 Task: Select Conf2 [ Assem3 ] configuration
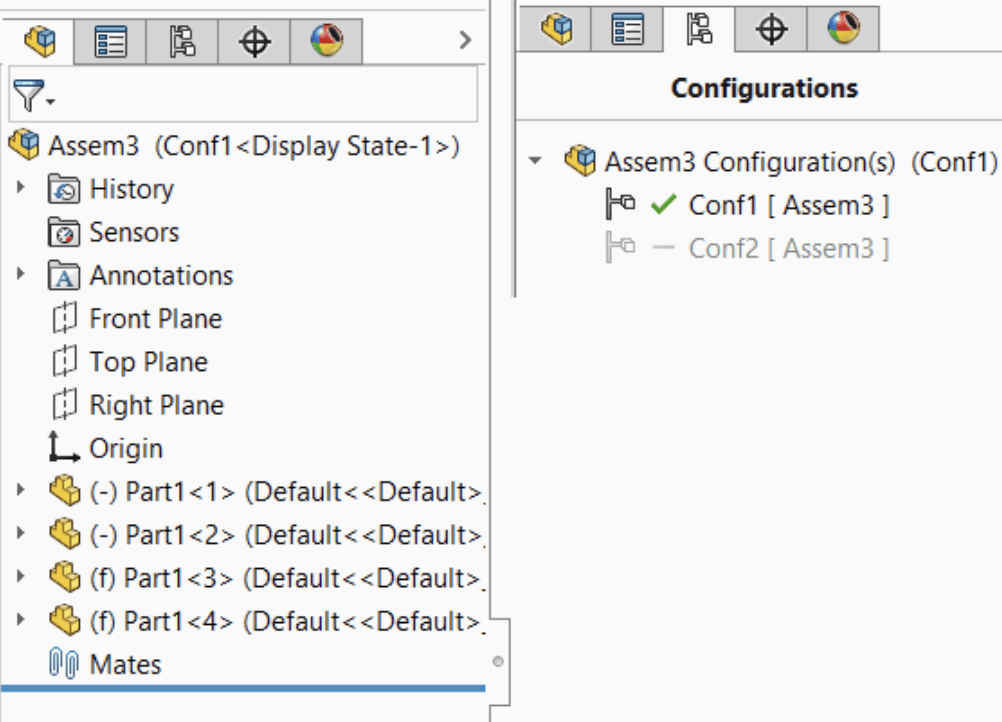[789, 249]
